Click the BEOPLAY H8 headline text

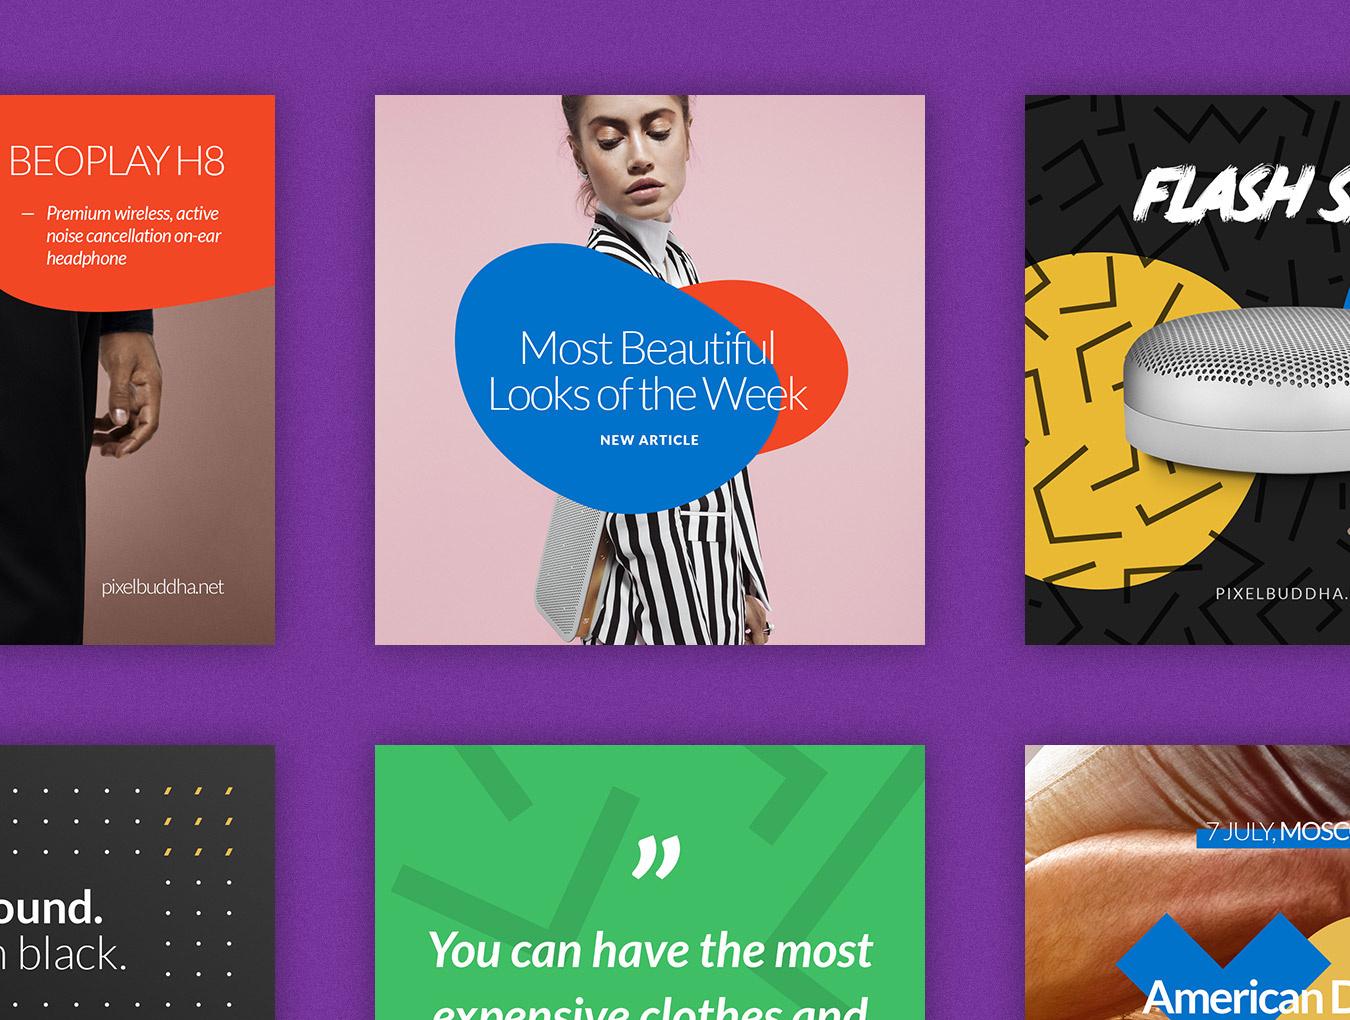[117, 161]
